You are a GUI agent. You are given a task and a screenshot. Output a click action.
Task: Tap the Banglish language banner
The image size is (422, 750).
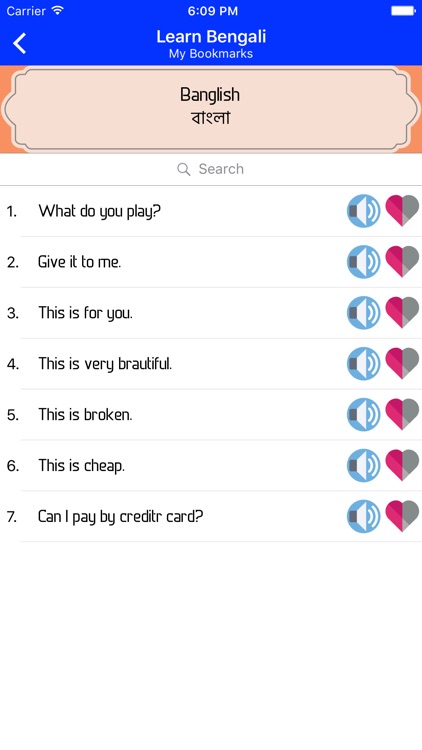pos(211,110)
